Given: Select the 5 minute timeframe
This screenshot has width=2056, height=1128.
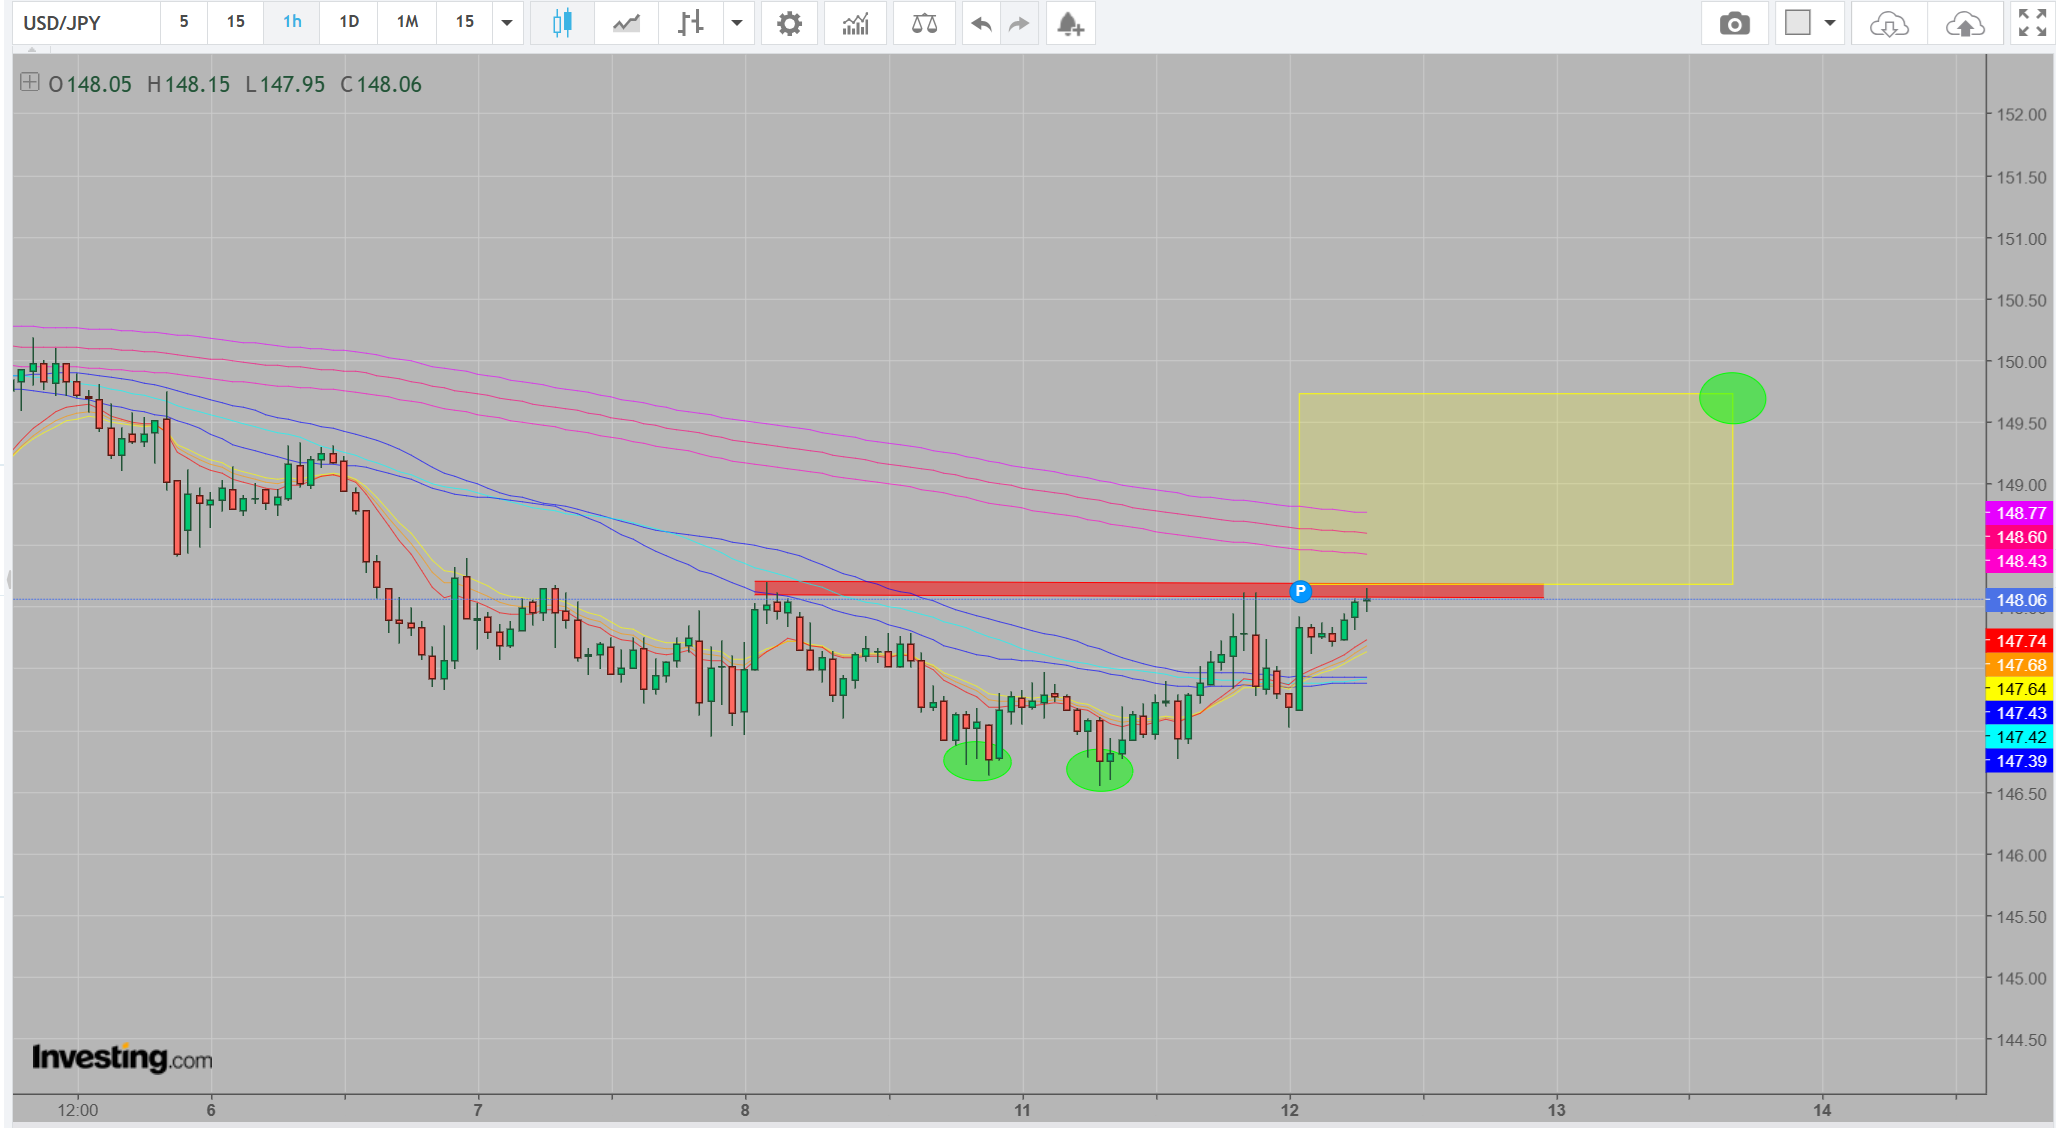Looking at the screenshot, I should [x=184, y=22].
